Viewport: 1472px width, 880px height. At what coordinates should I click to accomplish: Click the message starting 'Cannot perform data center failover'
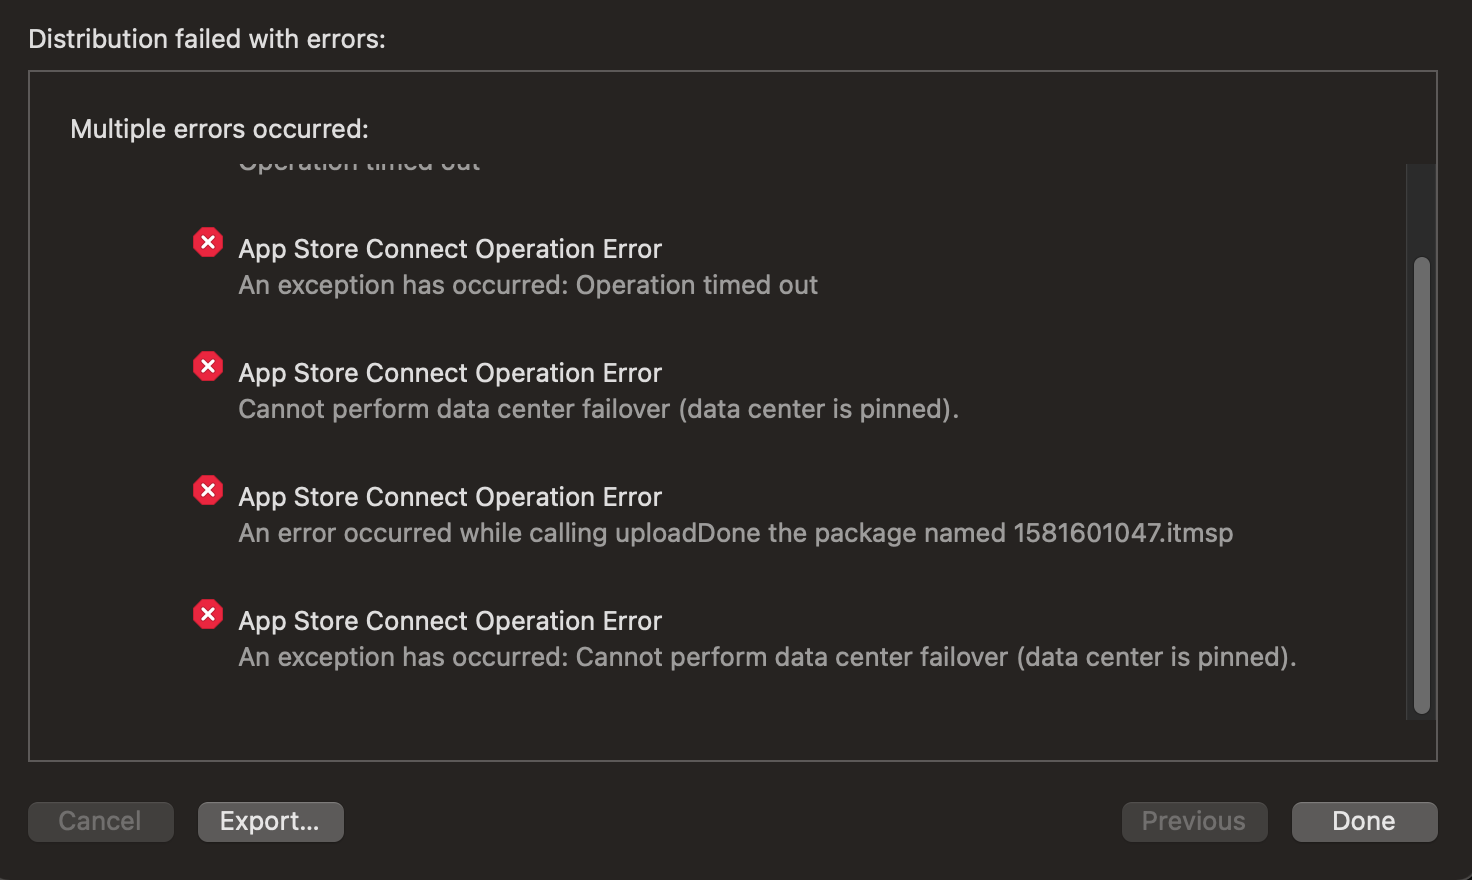click(598, 409)
